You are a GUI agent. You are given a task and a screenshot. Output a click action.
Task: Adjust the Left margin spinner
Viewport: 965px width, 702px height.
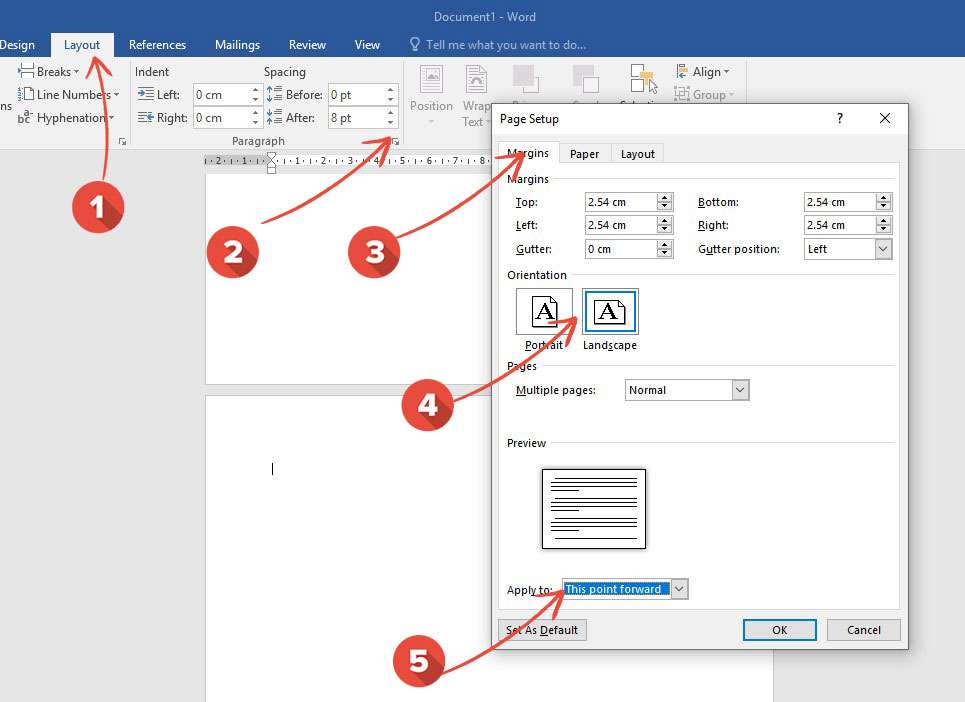click(x=665, y=225)
